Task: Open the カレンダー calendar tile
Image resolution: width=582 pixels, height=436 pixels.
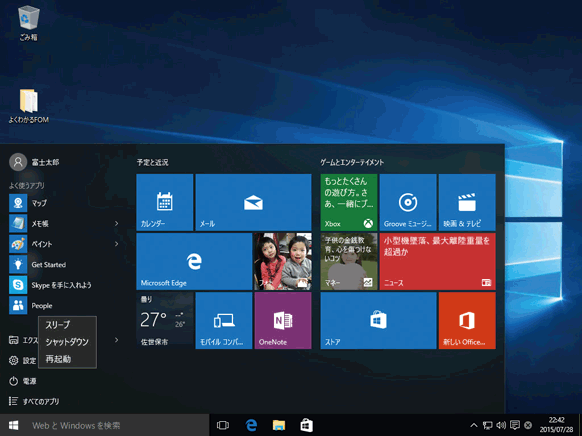Action: tap(164, 202)
